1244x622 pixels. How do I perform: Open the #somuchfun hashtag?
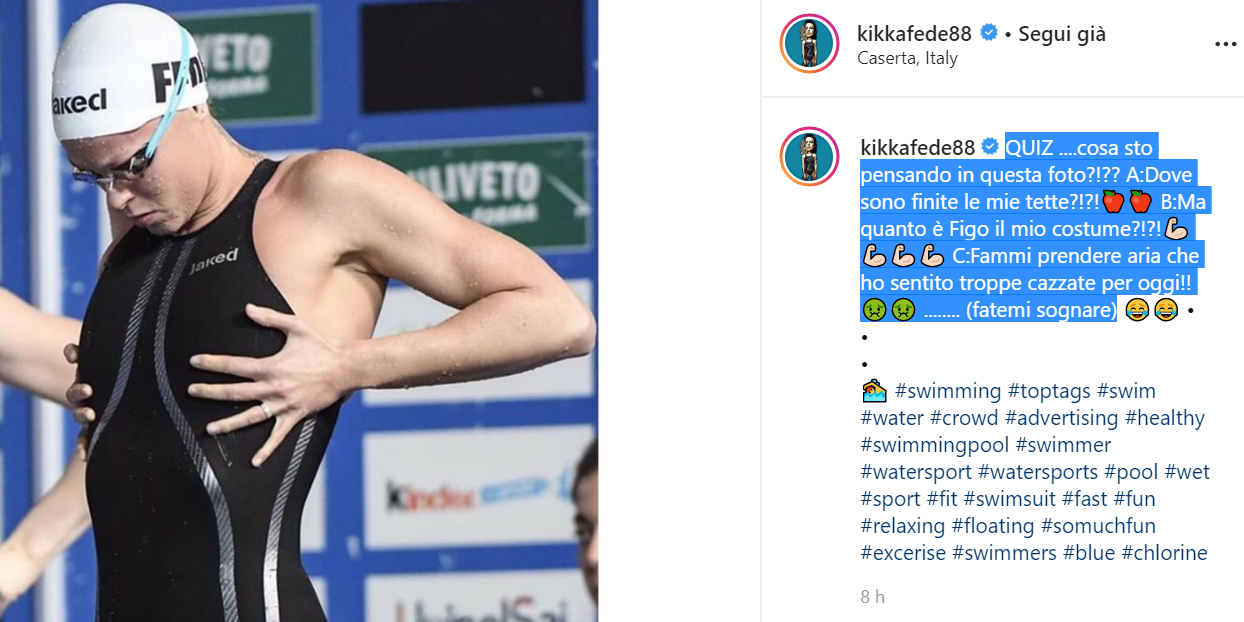coord(1098,526)
